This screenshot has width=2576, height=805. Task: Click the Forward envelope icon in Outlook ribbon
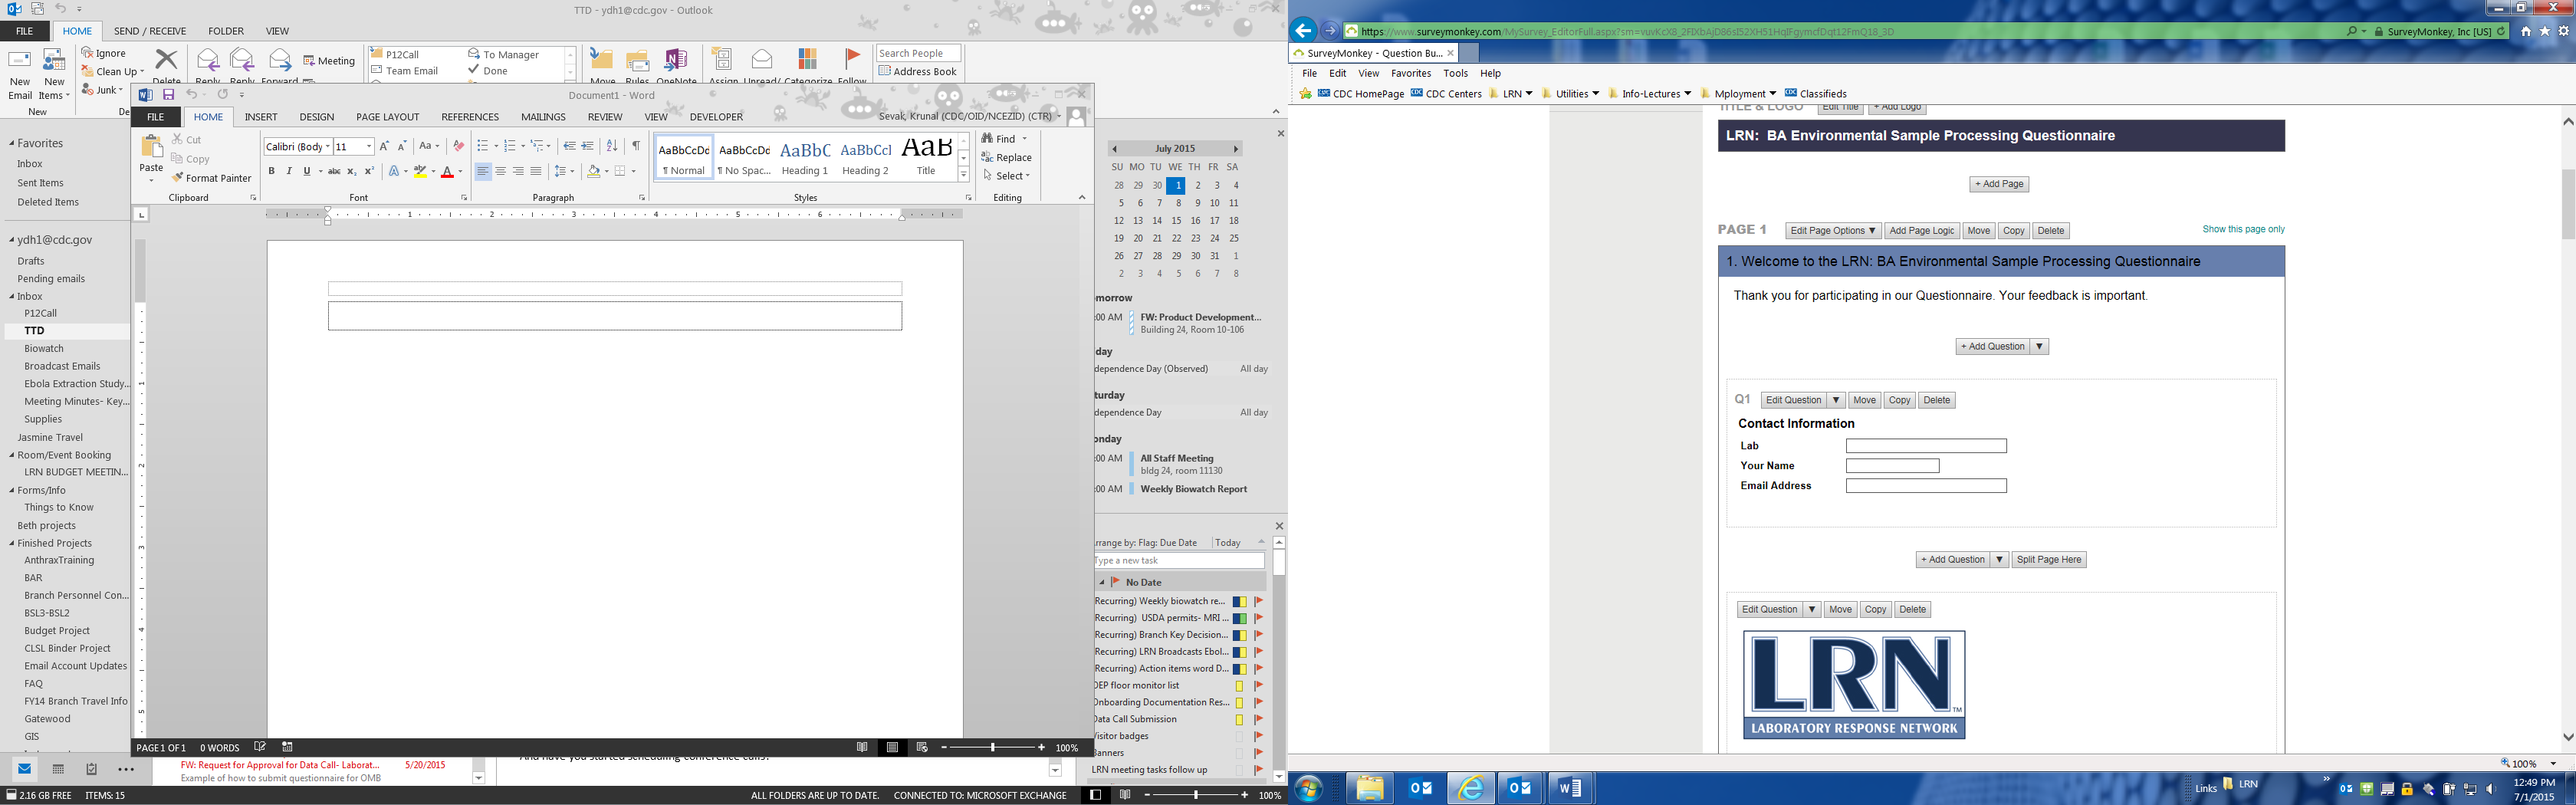[x=280, y=60]
